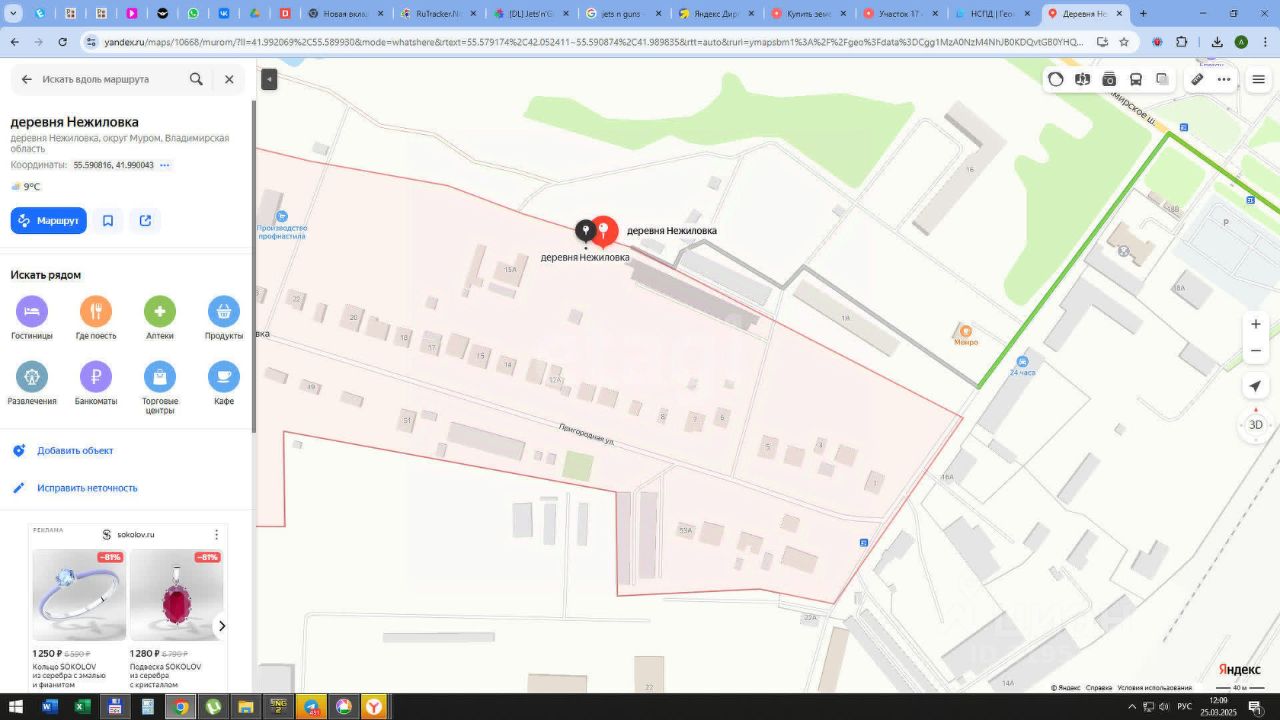The height and width of the screenshot is (720, 1280).
Task: Open more map tools (three dots)
Action: [x=1224, y=79]
